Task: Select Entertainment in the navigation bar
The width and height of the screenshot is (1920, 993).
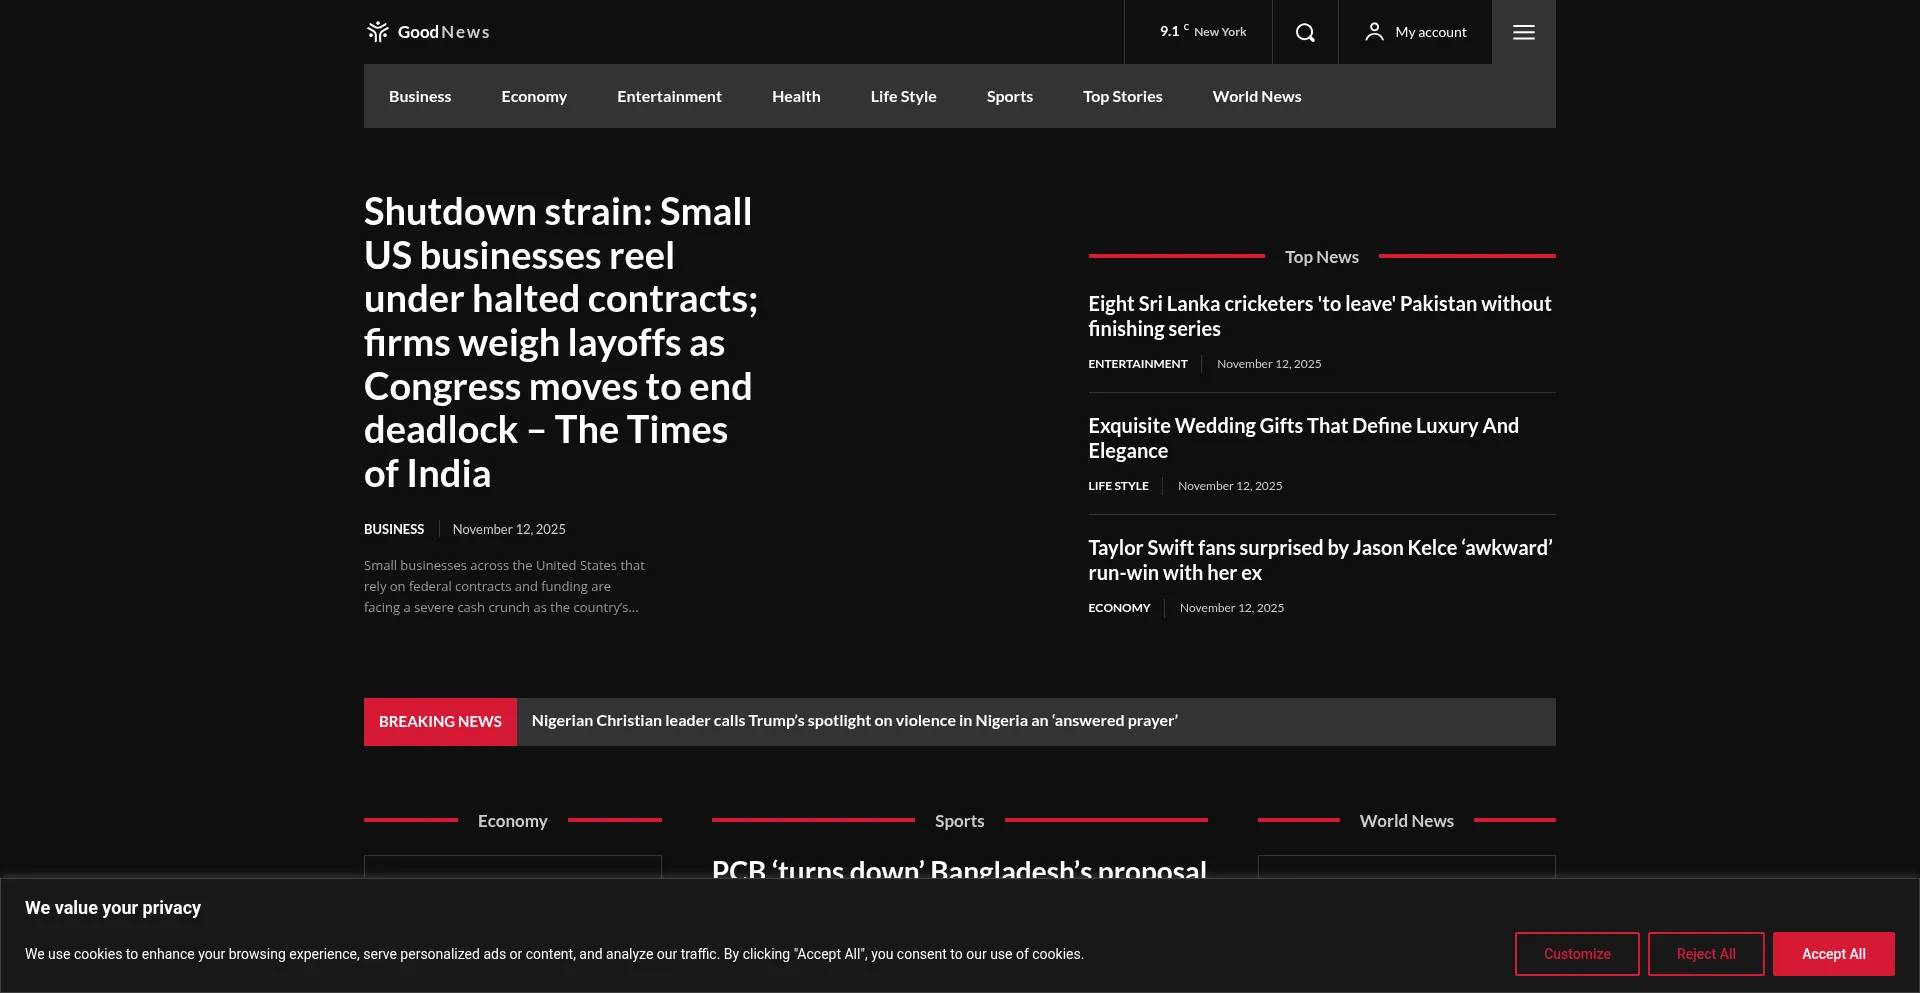Action: 669,96
